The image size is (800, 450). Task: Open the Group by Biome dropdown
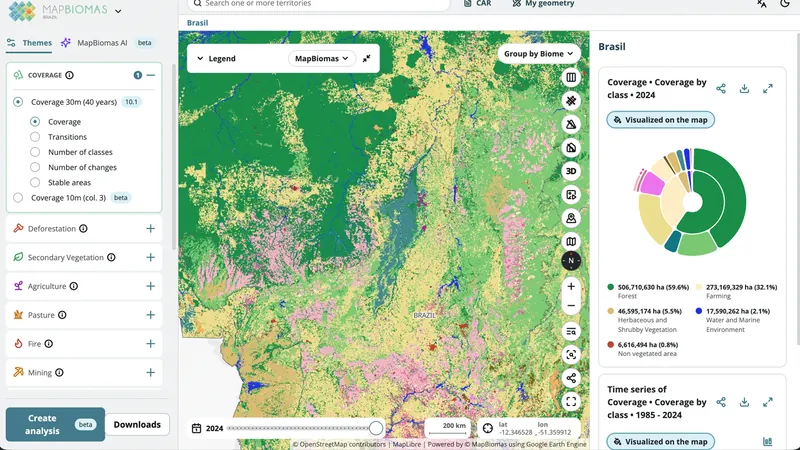click(x=539, y=54)
